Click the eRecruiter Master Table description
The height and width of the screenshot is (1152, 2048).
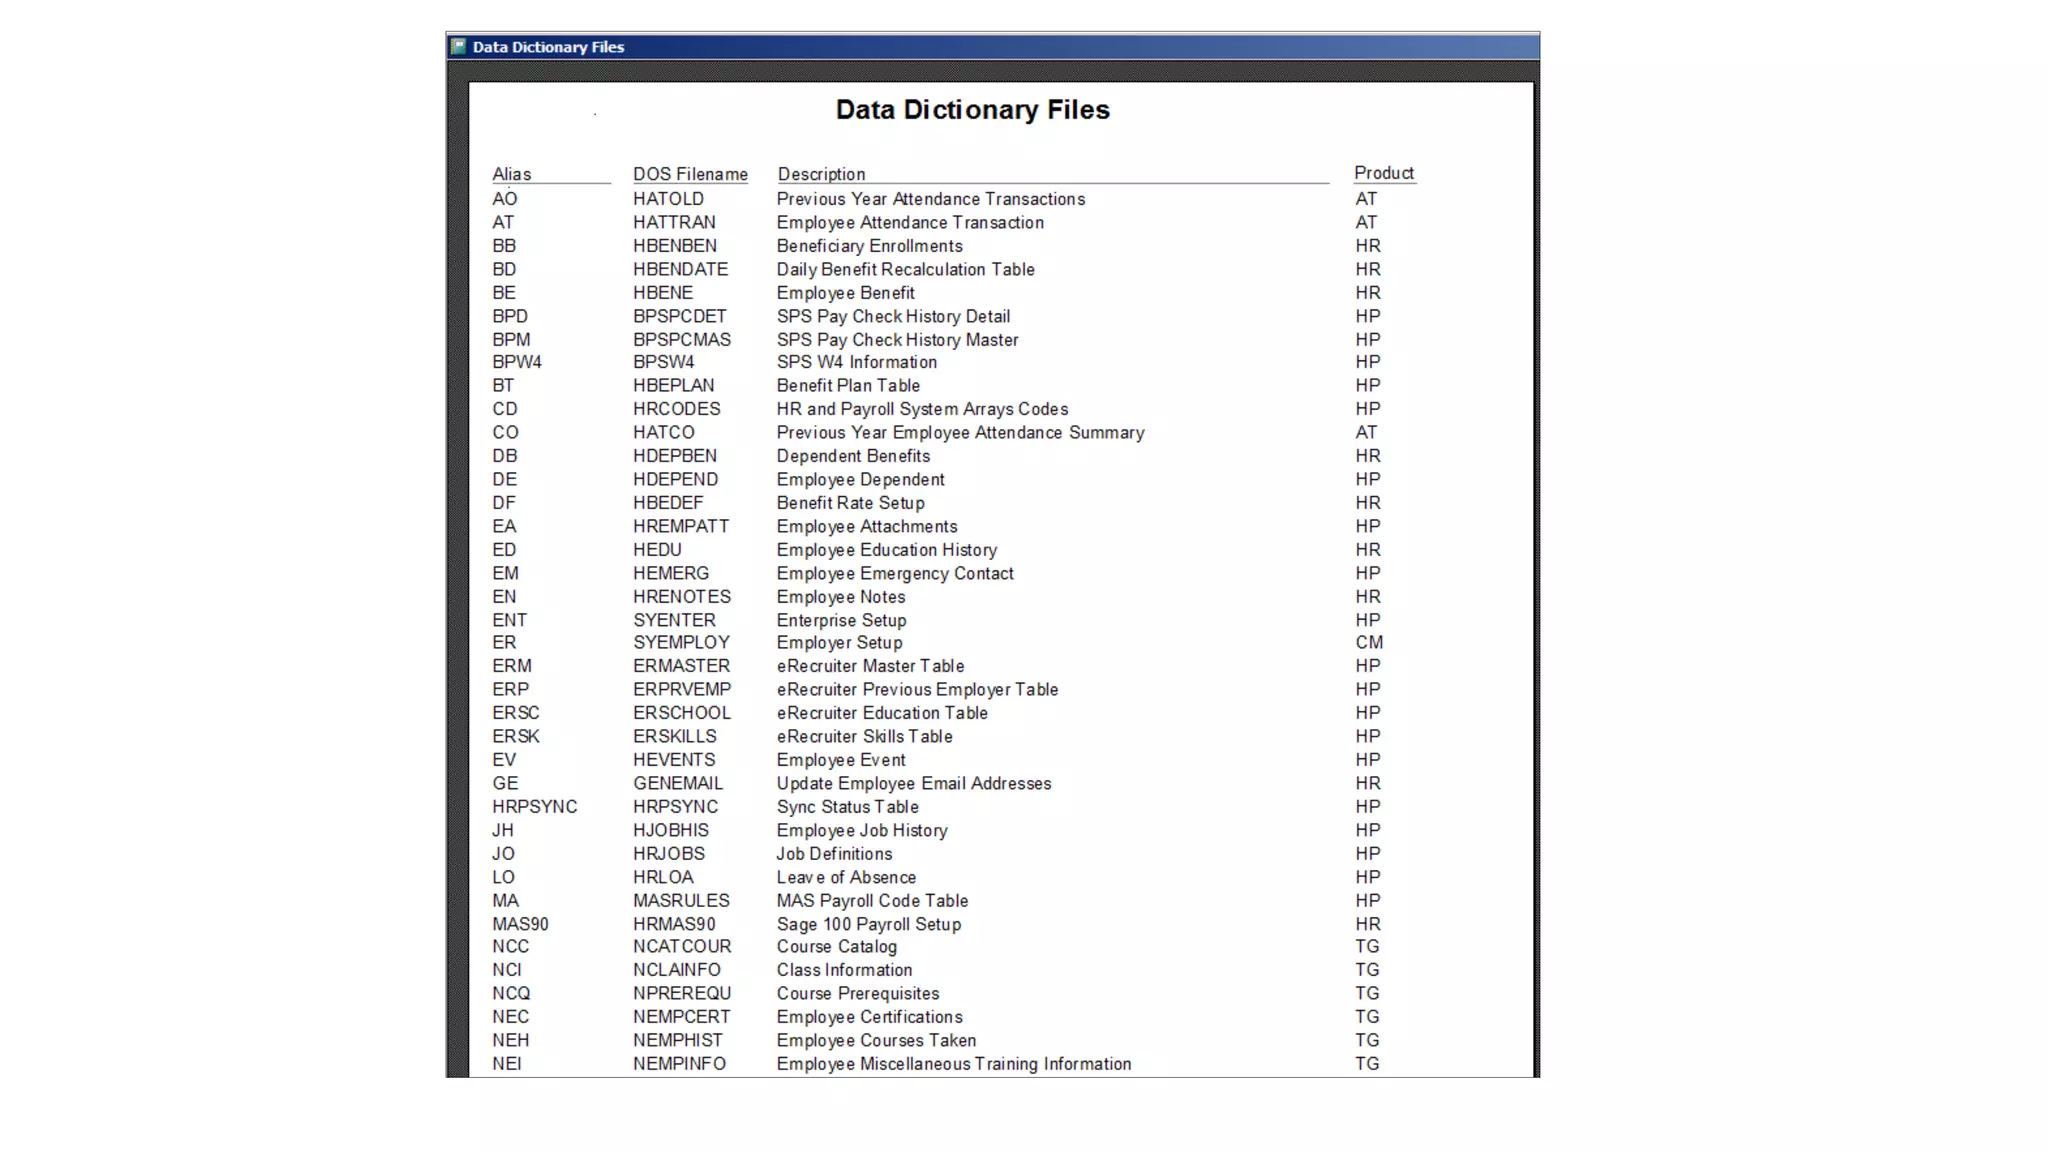(x=870, y=666)
